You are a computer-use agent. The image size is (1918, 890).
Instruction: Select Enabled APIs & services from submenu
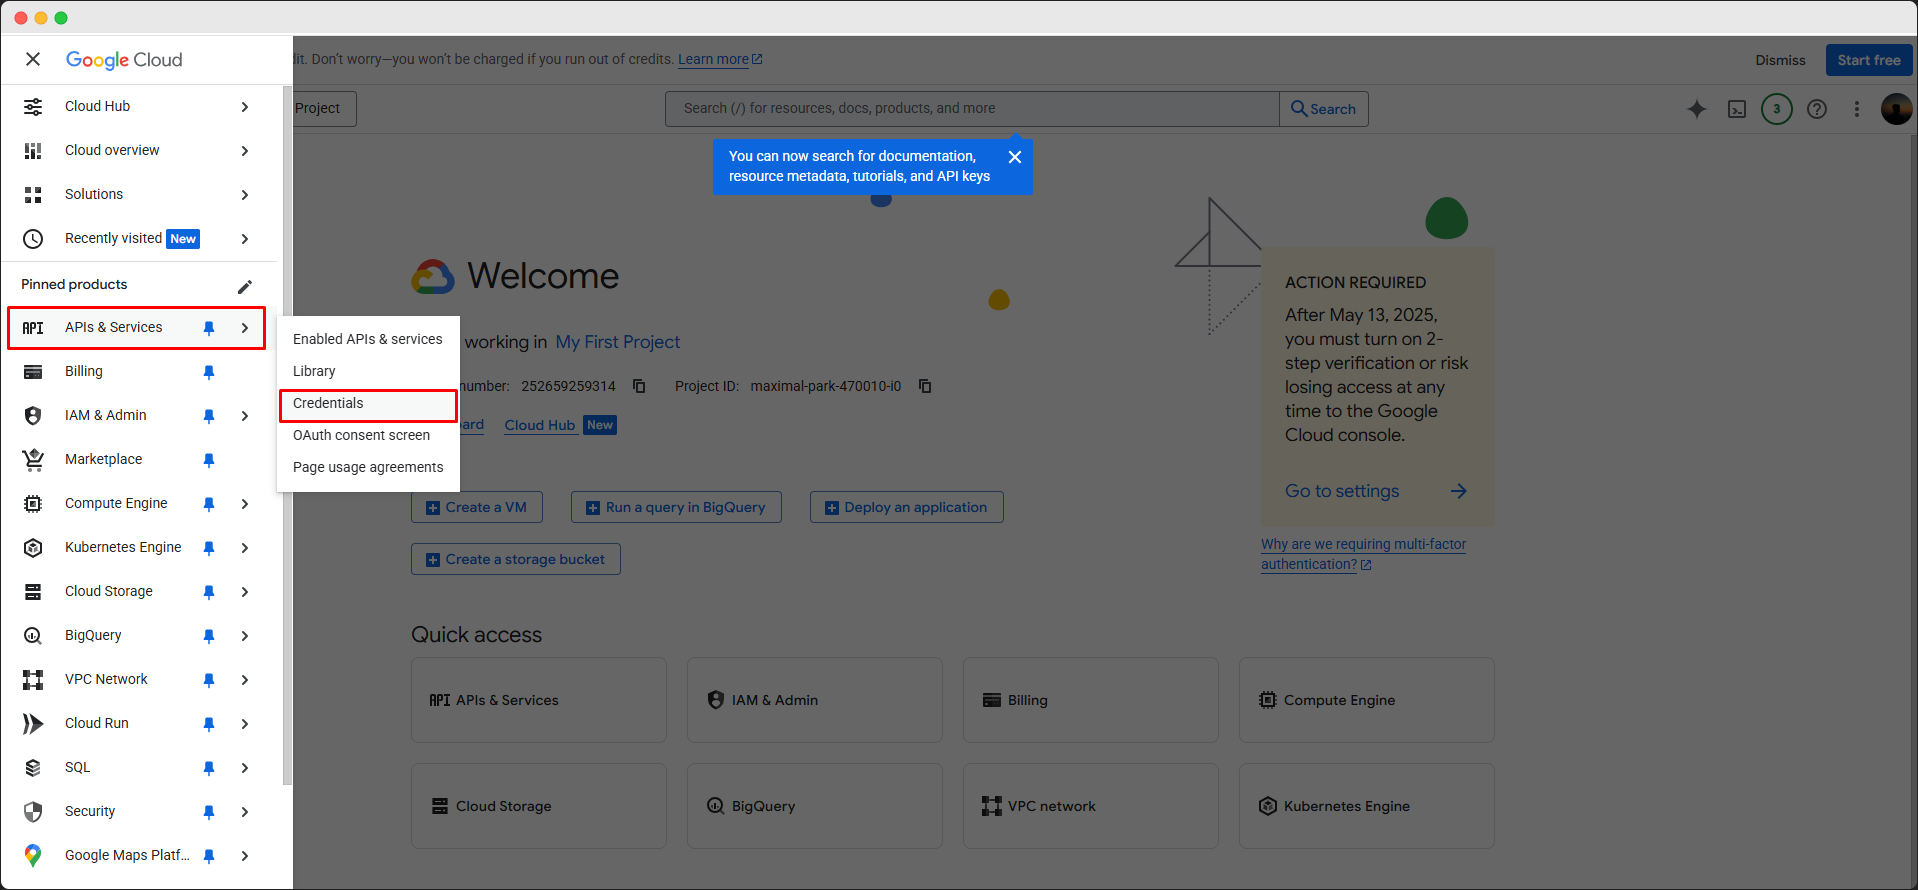click(368, 339)
